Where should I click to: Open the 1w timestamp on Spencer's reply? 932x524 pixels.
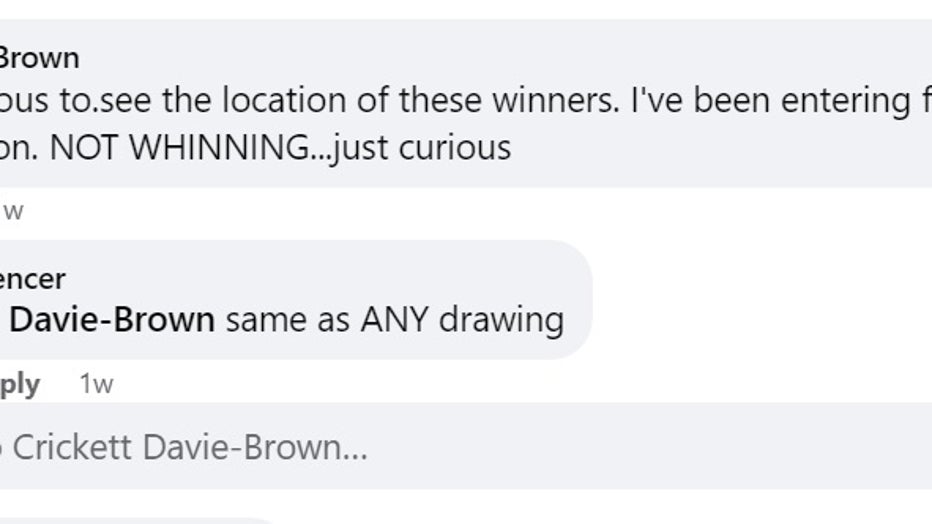click(96, 384)
